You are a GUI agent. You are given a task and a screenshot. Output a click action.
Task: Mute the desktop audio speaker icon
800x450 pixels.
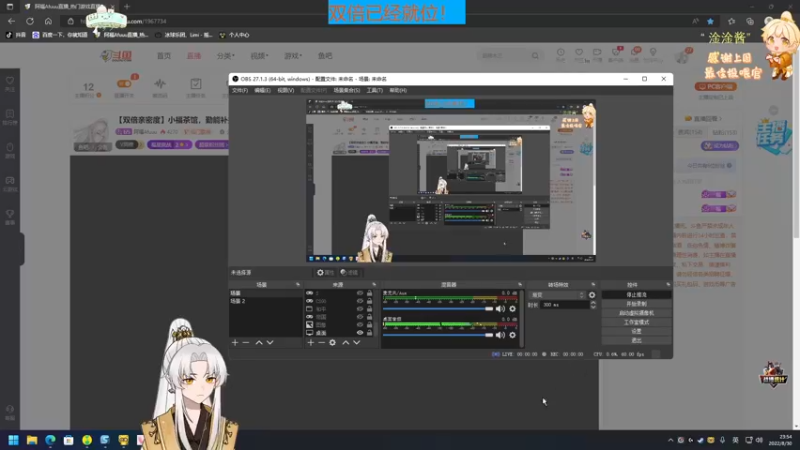tap(501, 335)
